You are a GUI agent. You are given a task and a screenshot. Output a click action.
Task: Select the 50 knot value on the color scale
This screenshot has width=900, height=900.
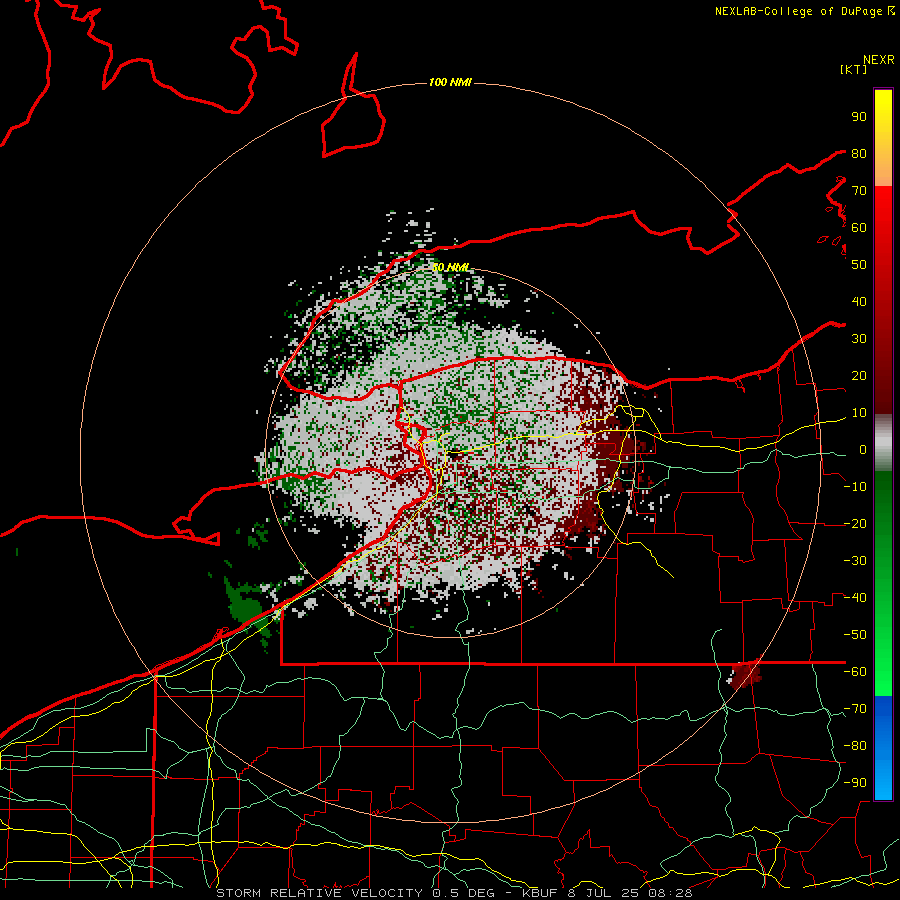[x=859, y=265]
